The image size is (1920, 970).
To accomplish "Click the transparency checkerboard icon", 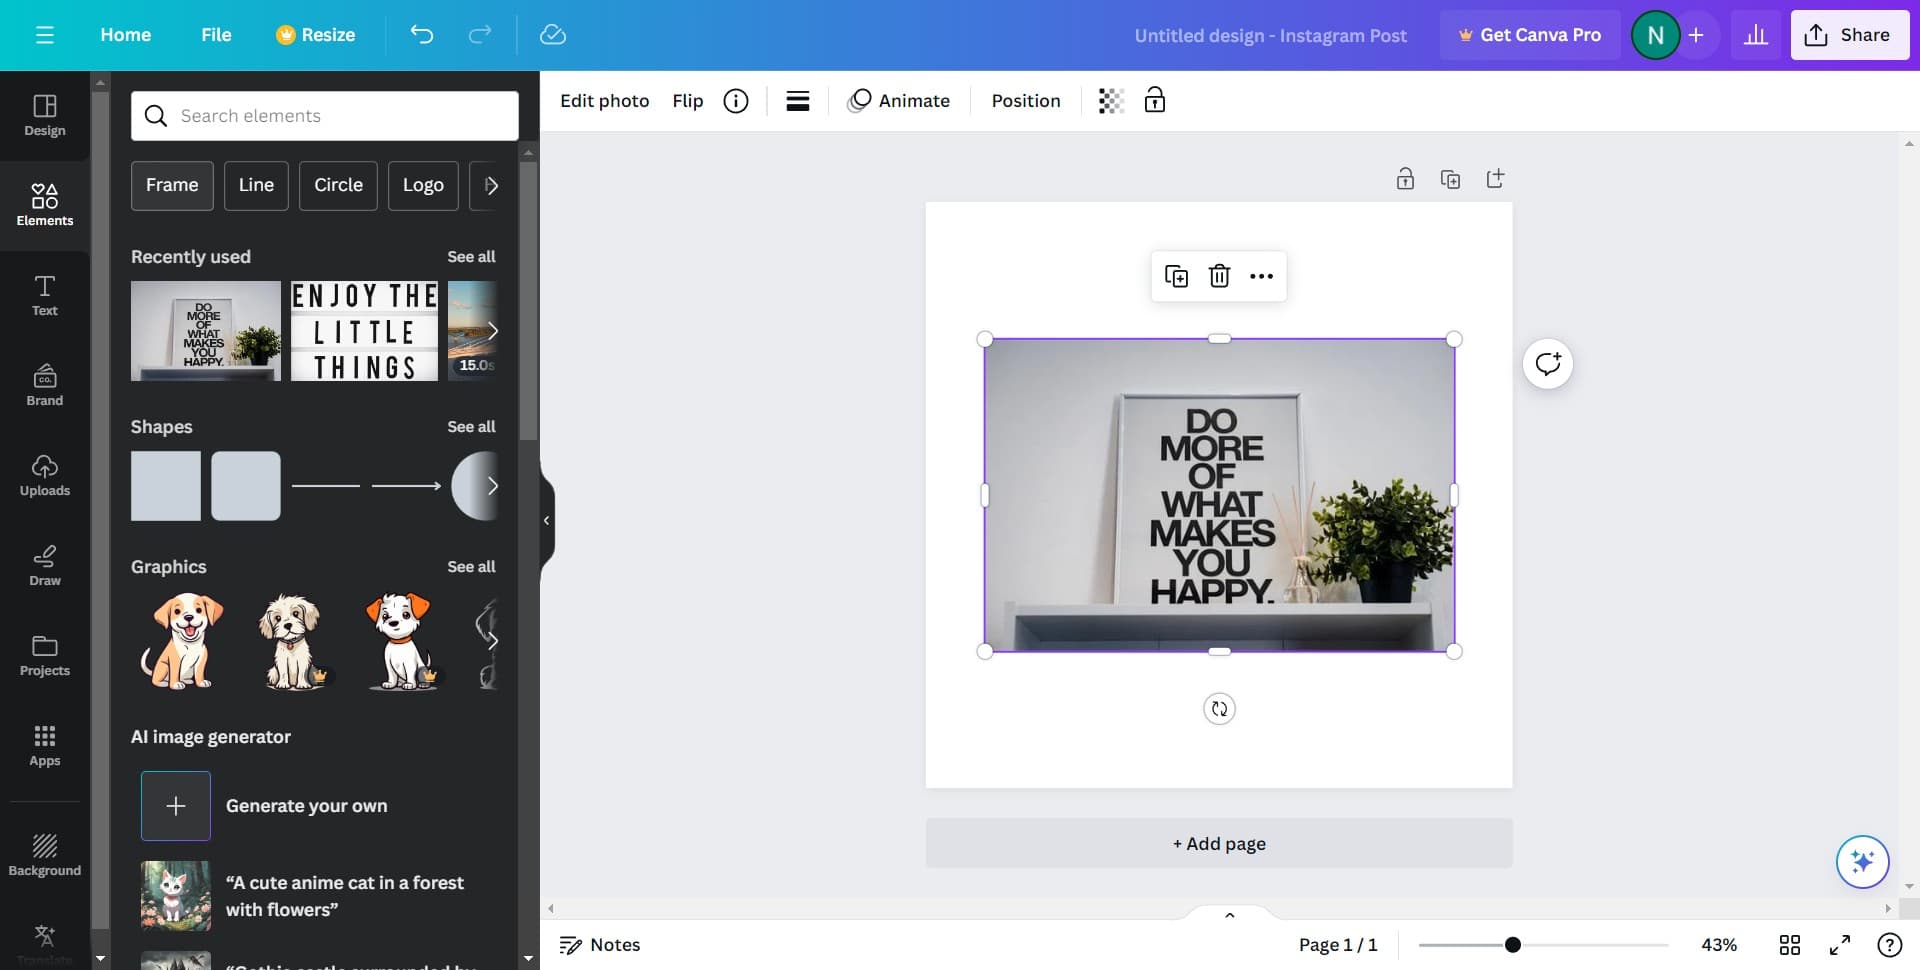I will click(x=1111, y=101).
